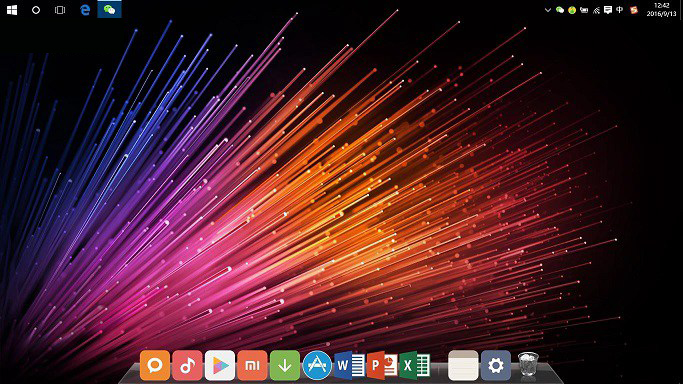The width and height of the screenshot is (683, 384).
Task: Open Microsoft Word from the dock
Action: pyautogui.click(x=350, y=365)
